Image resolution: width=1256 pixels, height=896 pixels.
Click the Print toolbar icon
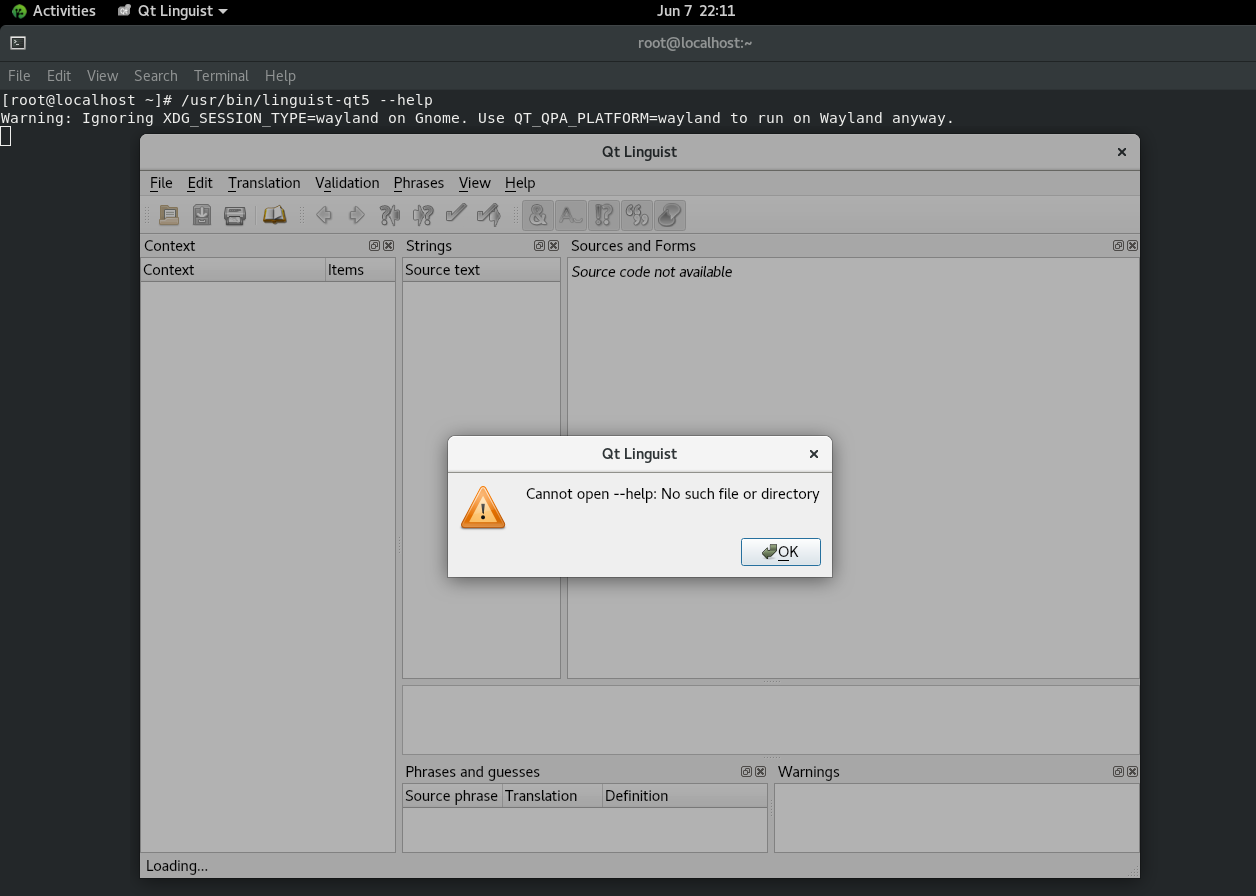235,215
